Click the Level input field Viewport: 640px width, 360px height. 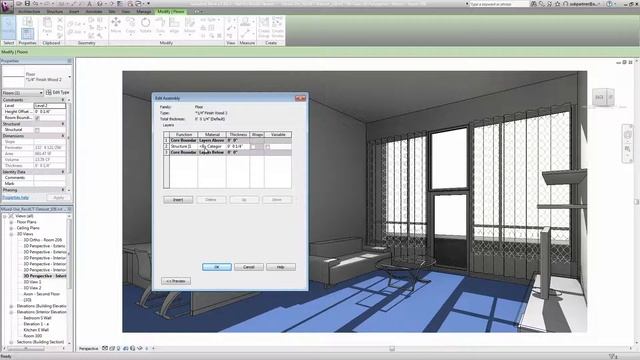(x=49, y=106)
